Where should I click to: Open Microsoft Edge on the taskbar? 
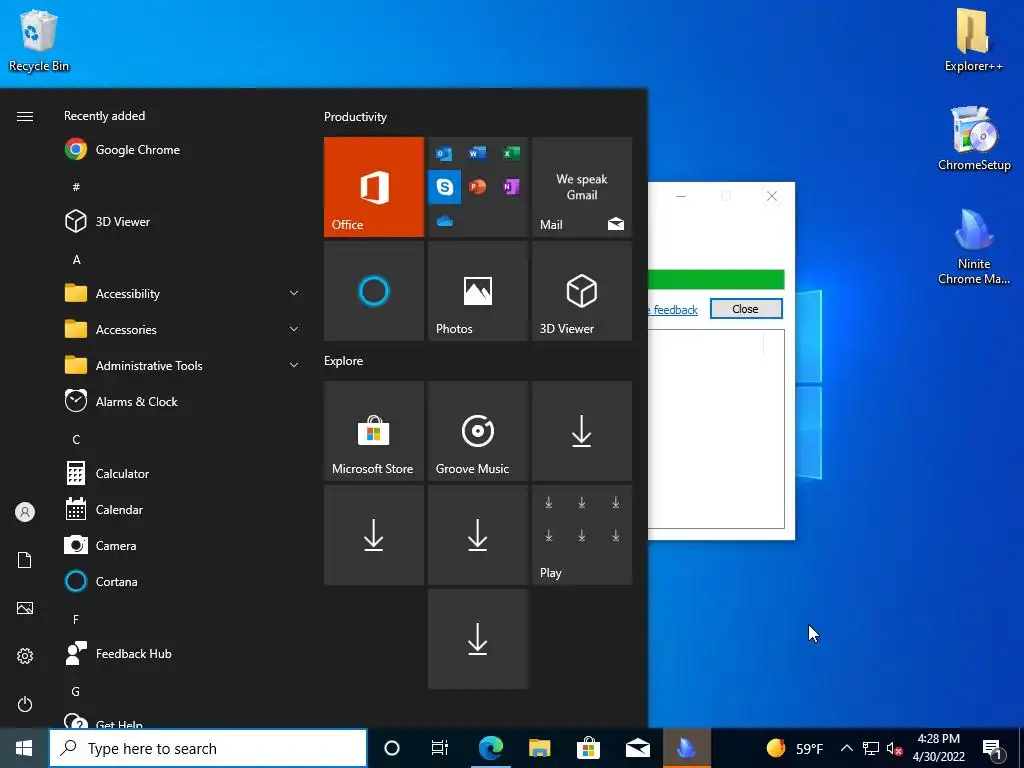[x=490, y=748]
